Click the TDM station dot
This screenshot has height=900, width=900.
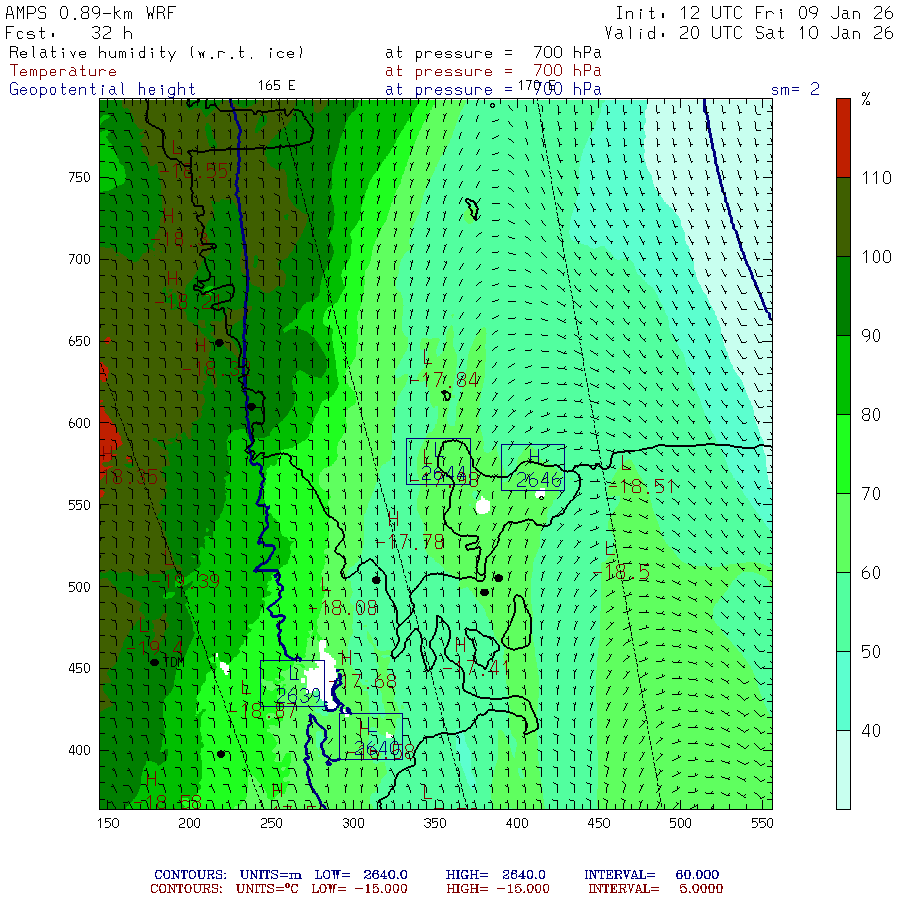click(x=154, y=662)
